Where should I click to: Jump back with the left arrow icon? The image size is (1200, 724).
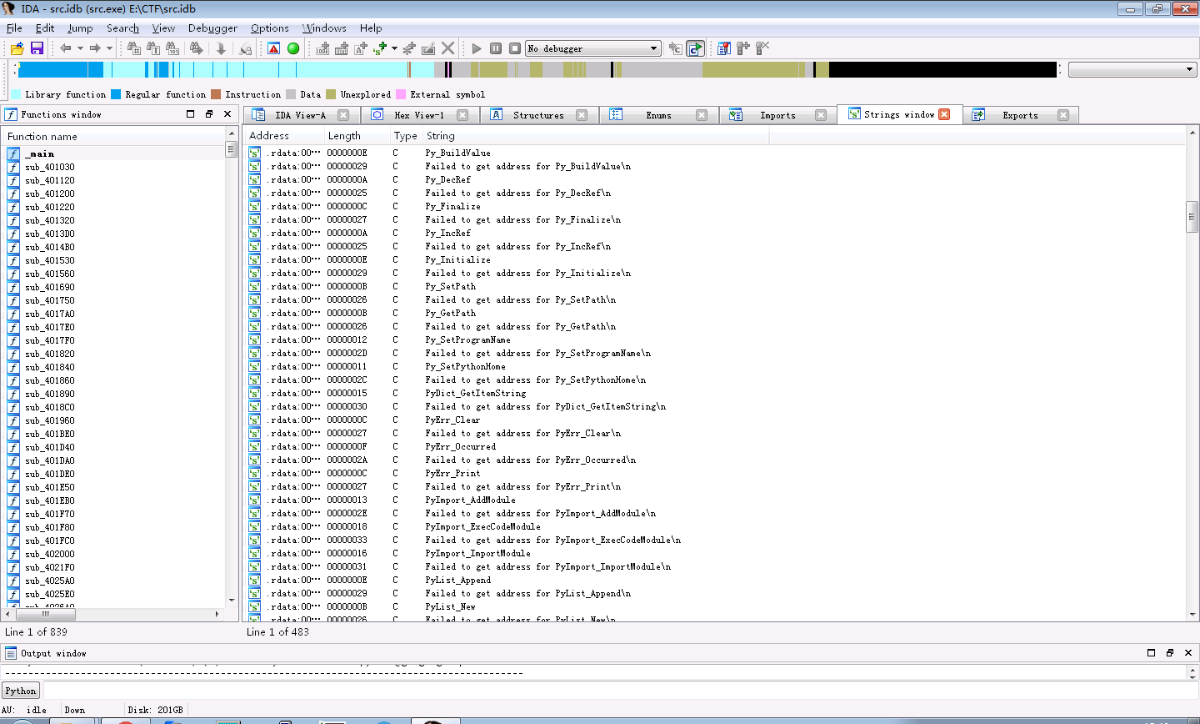pos(66,48)
